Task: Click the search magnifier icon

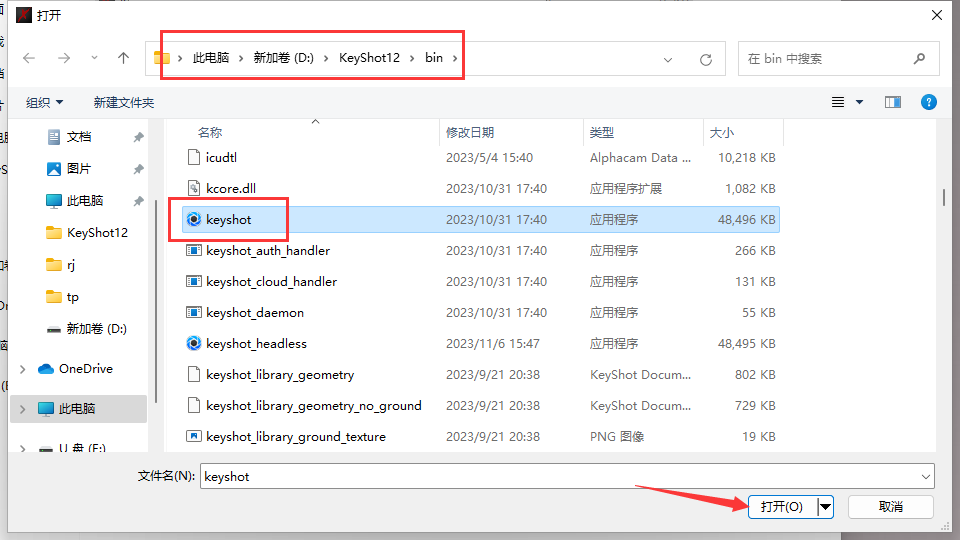Action: [919, 59]
